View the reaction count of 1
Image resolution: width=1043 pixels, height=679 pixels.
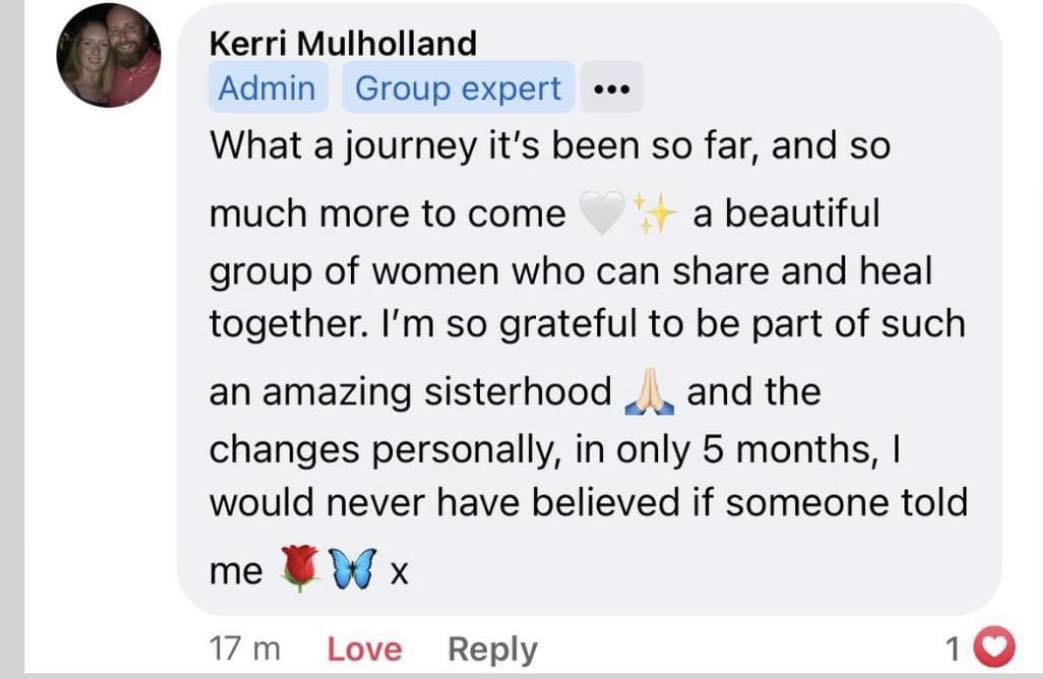point(955,650)
